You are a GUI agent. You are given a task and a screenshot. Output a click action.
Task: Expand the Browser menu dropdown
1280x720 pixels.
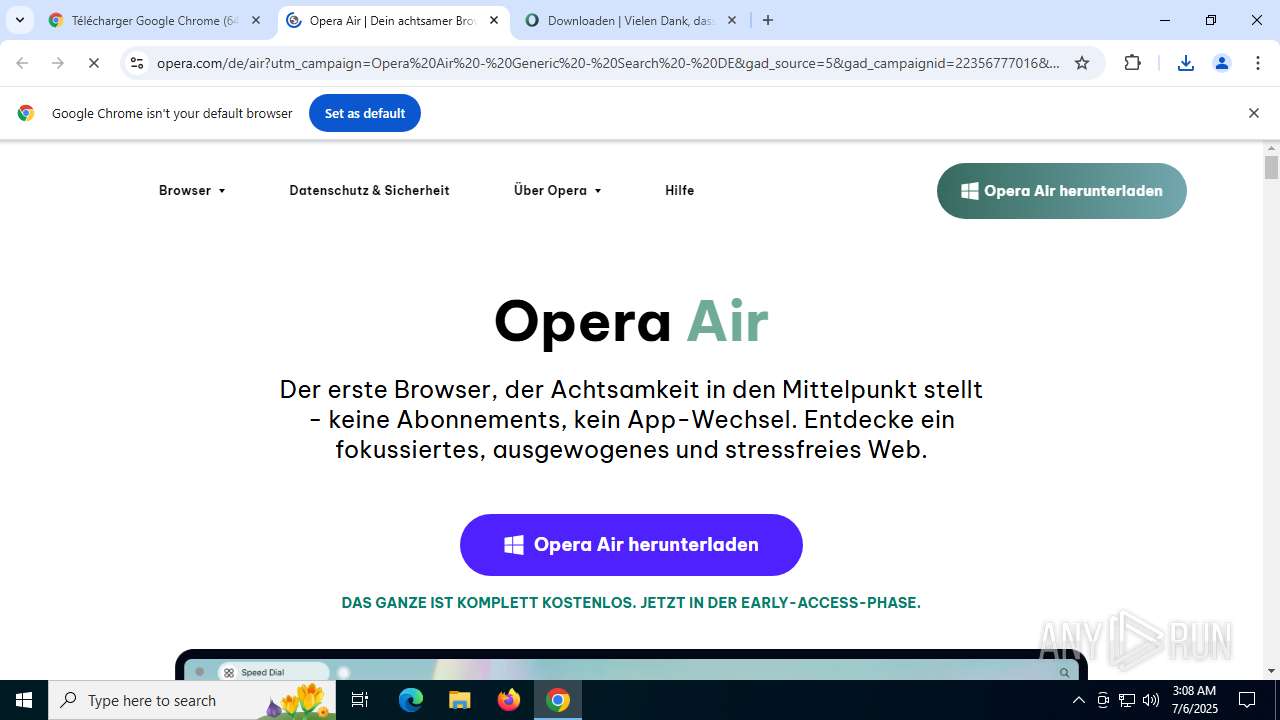[192, 190]
